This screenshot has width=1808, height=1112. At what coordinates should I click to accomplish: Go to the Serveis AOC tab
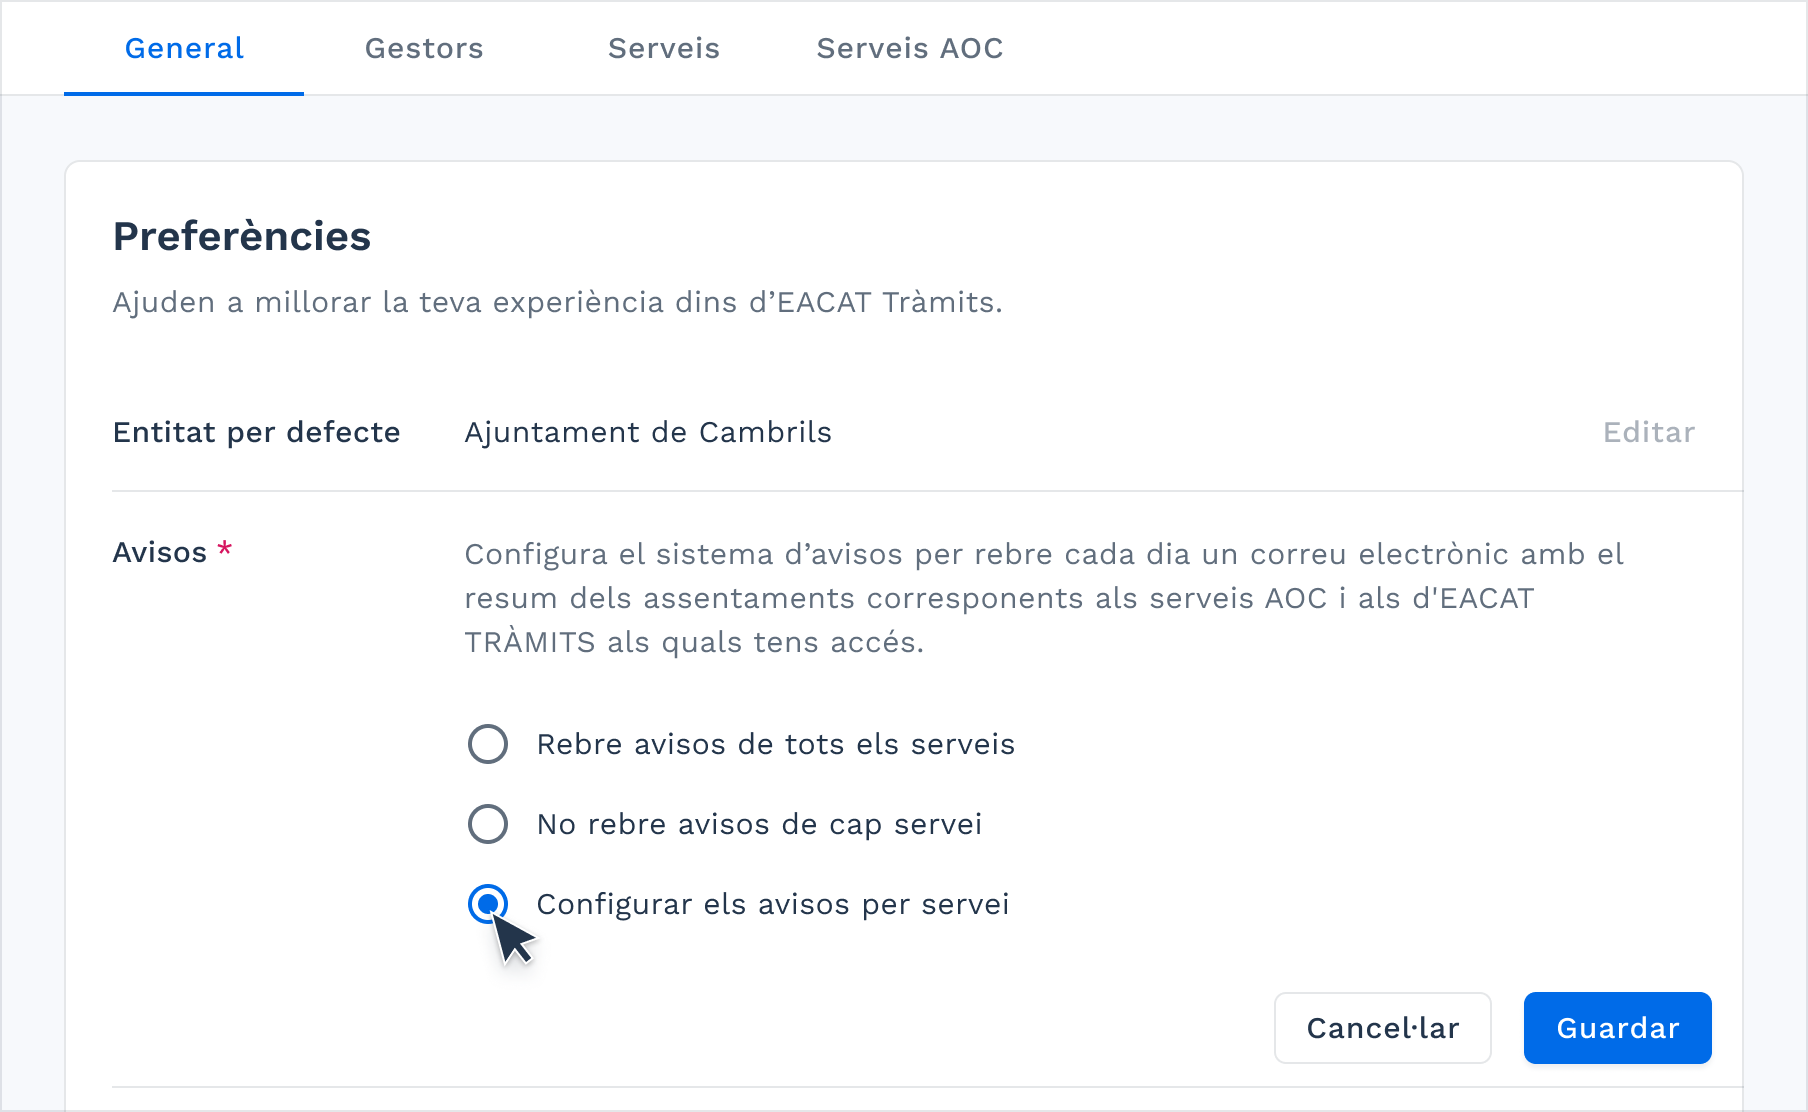pyautogui.click(x=909, y=47)
